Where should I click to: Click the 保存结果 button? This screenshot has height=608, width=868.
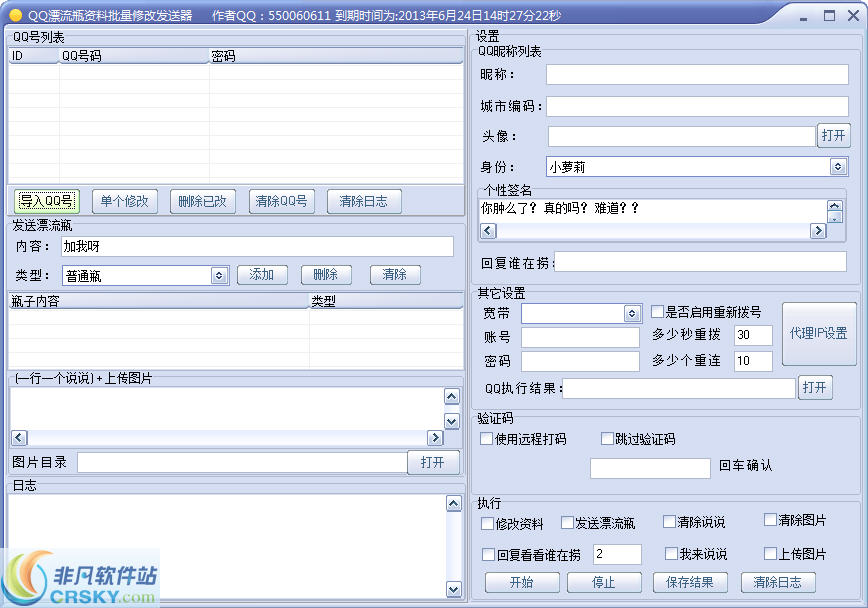point(690,583)
